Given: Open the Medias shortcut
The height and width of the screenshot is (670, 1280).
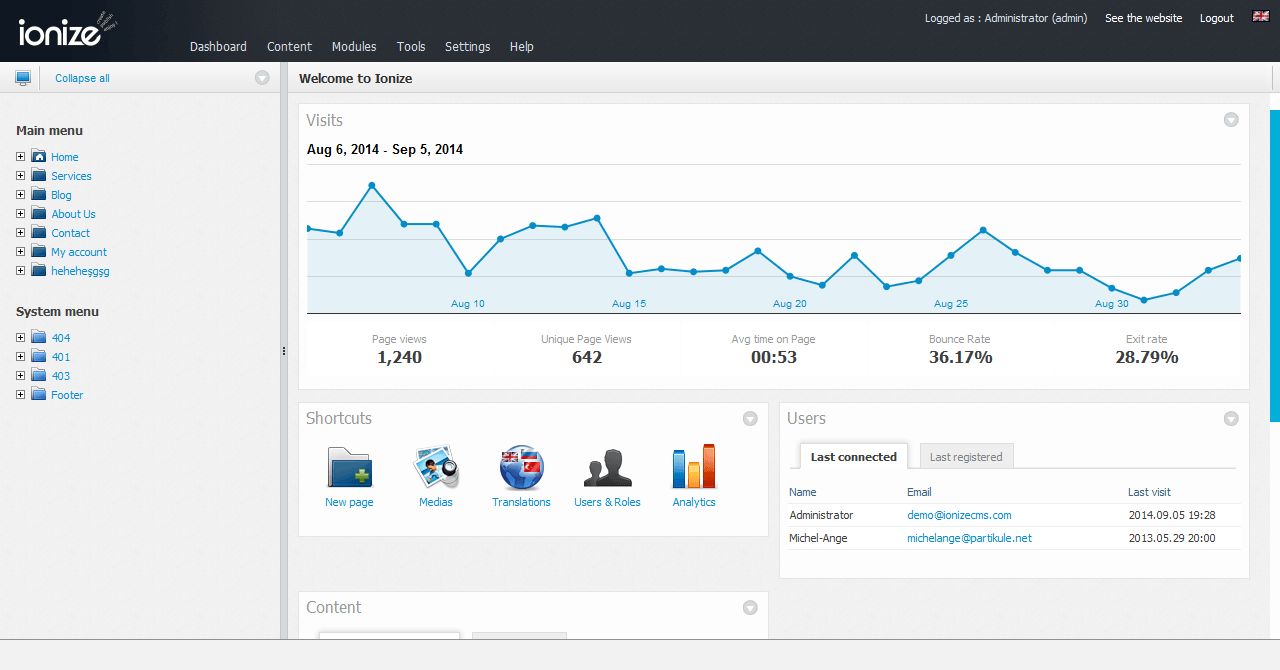Looking at the screenshot, I should [x=435, y=470].
